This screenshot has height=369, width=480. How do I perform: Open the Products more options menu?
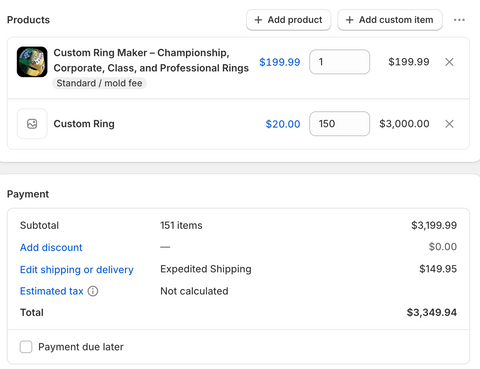point(459,20)
